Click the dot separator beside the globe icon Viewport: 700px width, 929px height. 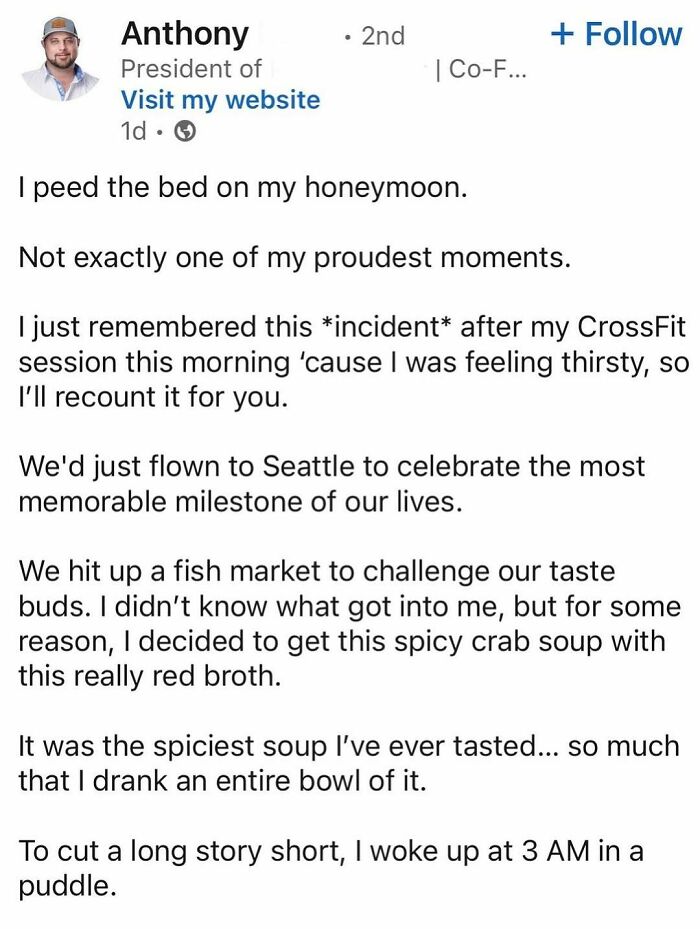(162, 132)
